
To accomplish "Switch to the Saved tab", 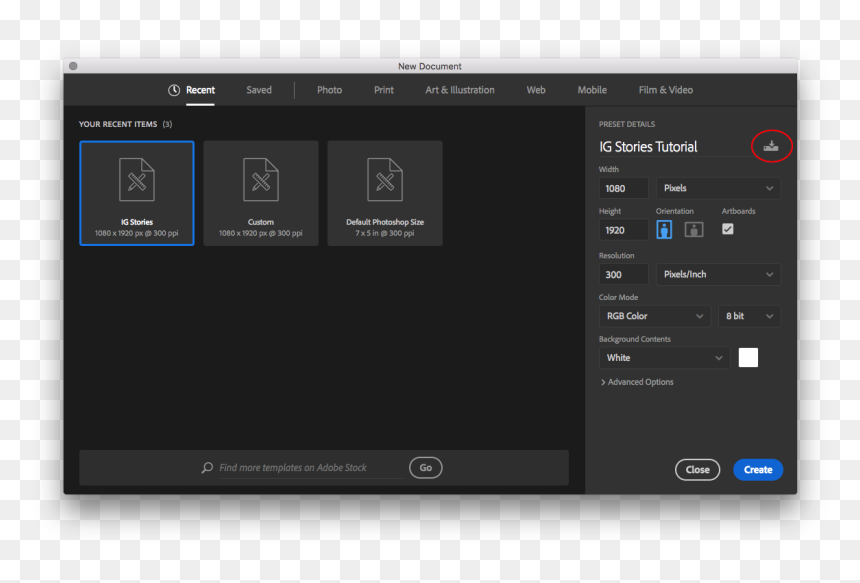I will click(259, 90).
